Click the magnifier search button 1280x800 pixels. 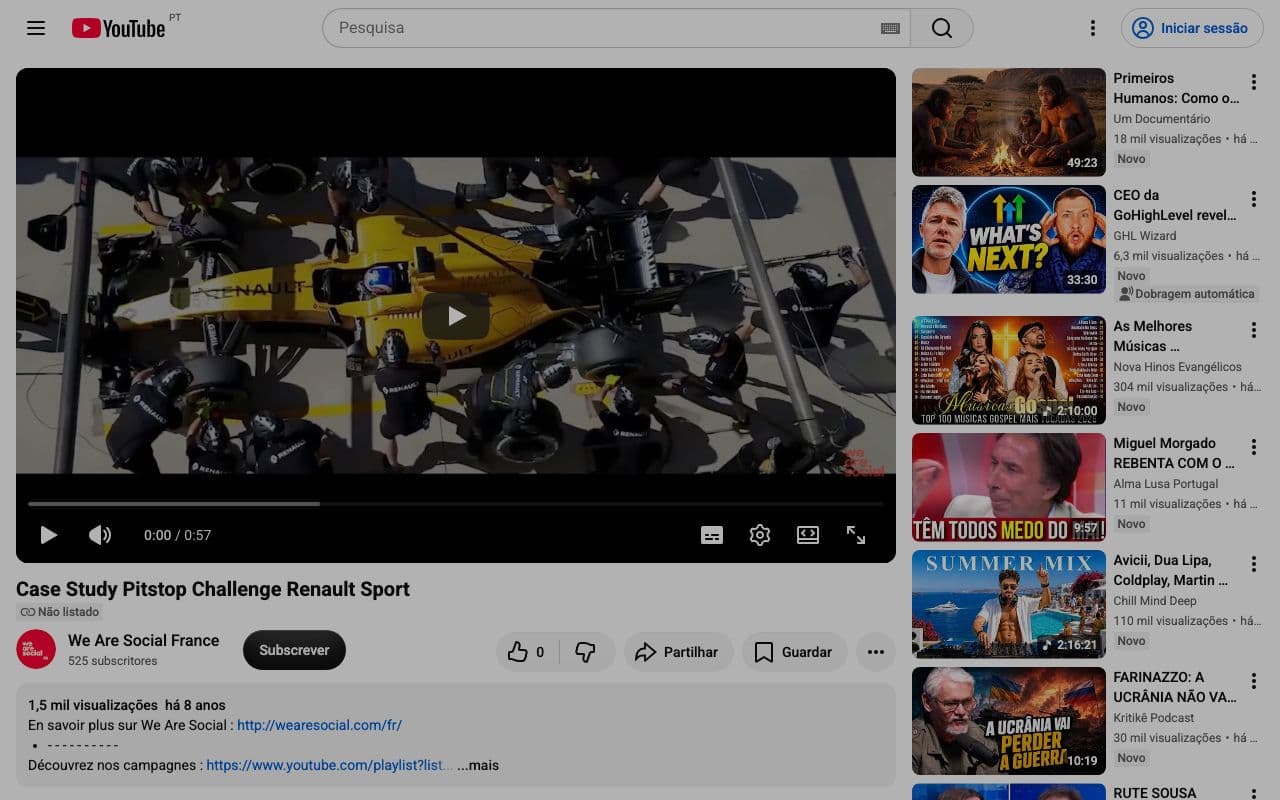pos(942,28)
